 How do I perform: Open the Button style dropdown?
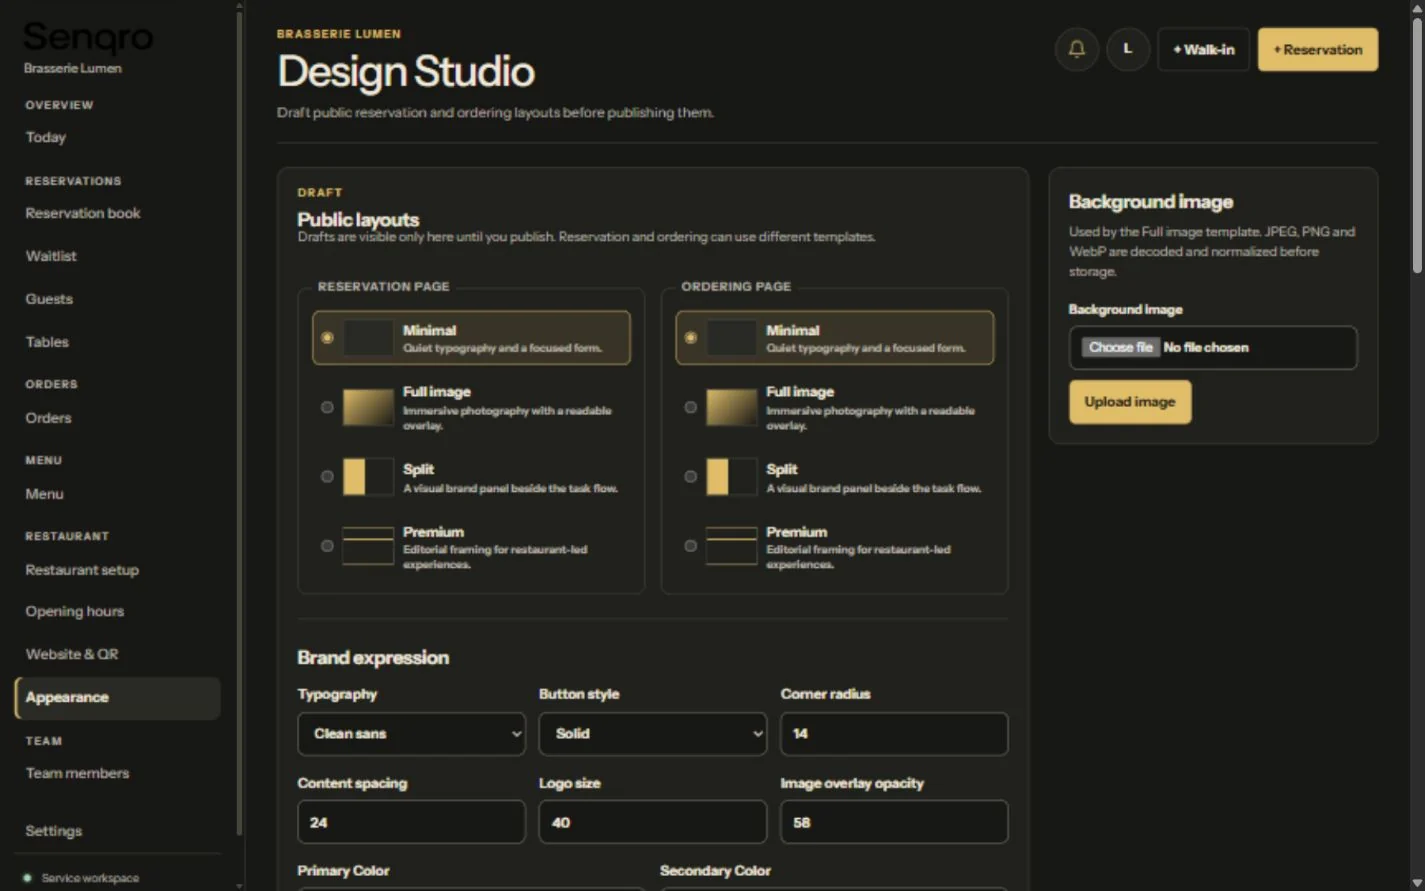(x=653, y=734)
